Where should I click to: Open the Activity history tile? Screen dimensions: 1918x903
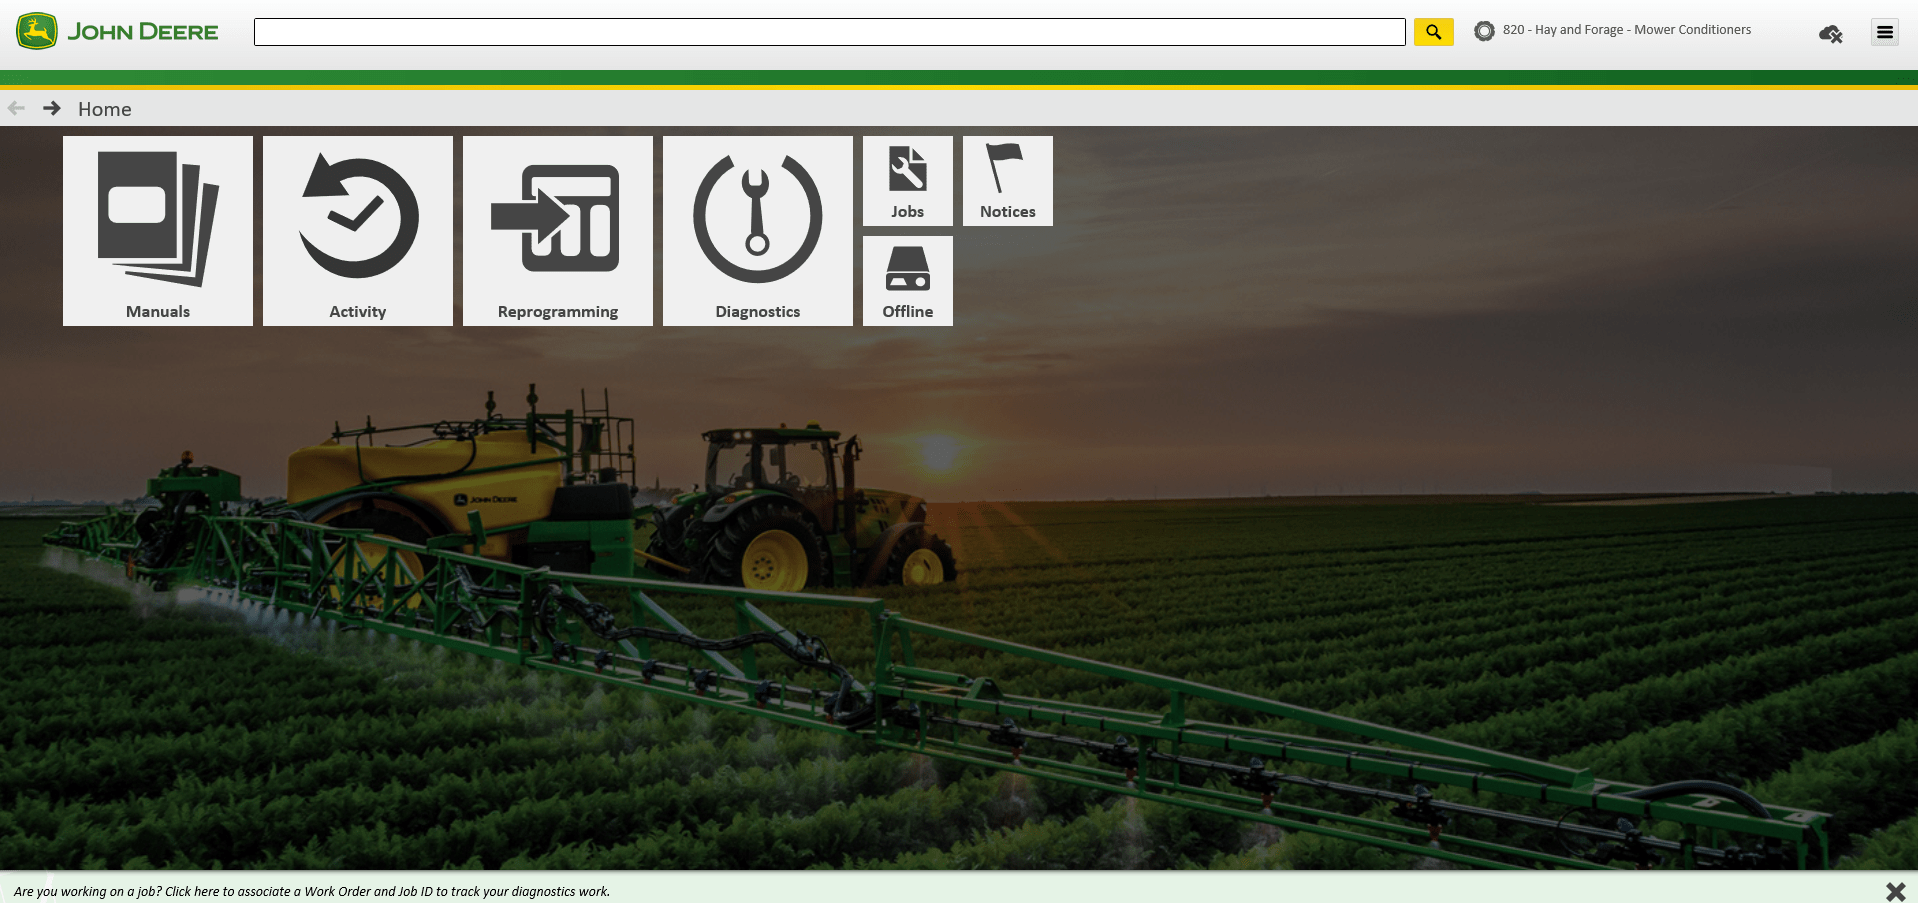[357, 230]
